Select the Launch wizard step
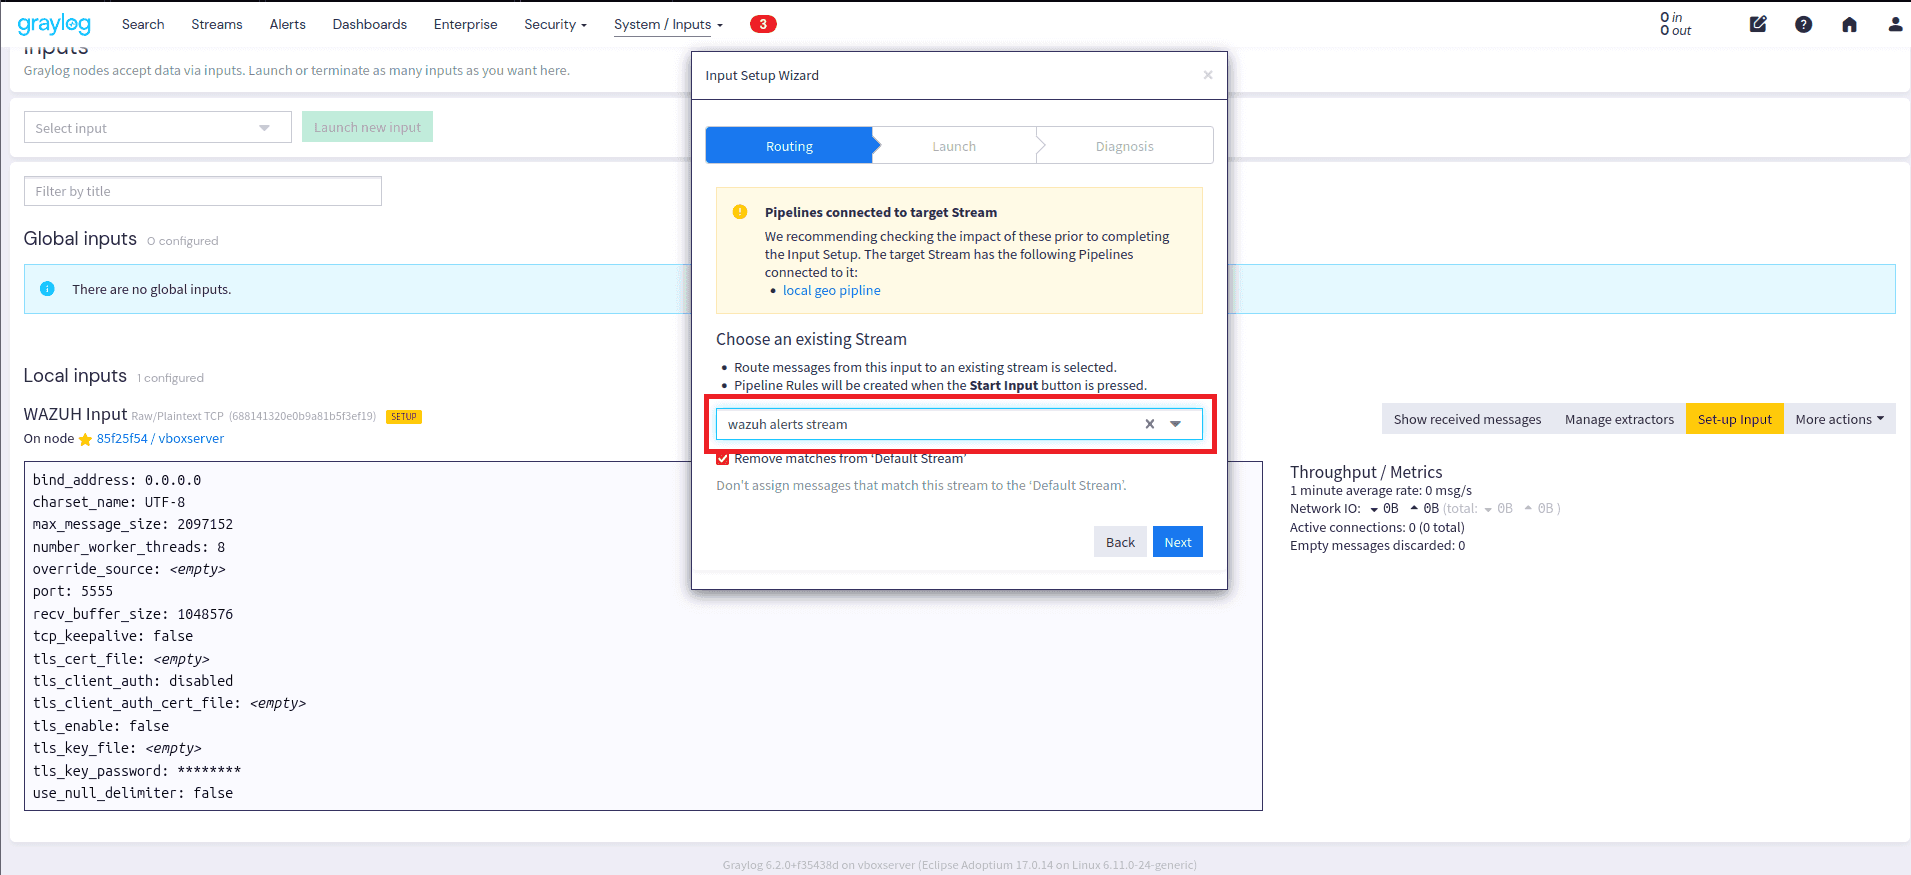1911x875 pixels. (x=954, y=146)
